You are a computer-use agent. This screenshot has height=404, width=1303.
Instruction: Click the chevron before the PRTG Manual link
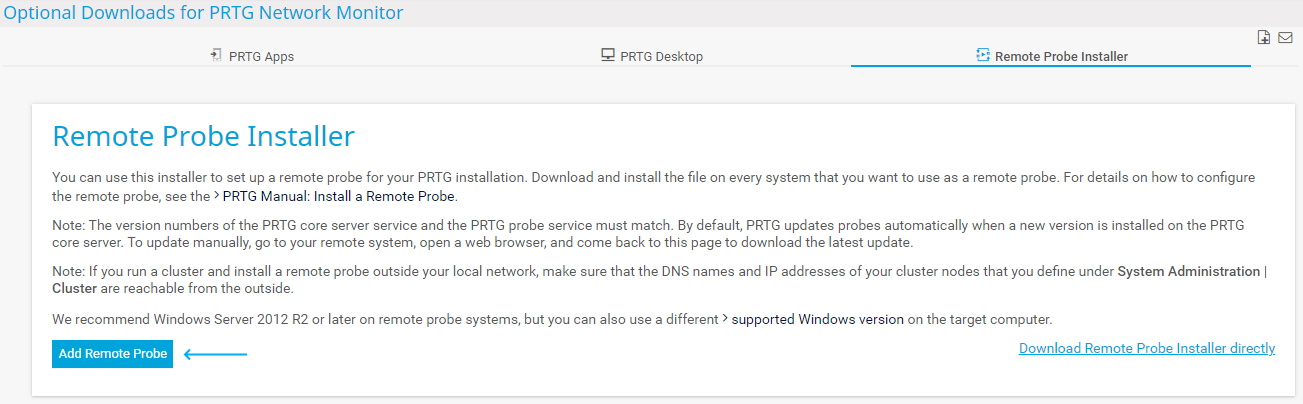tap(217, 195)
